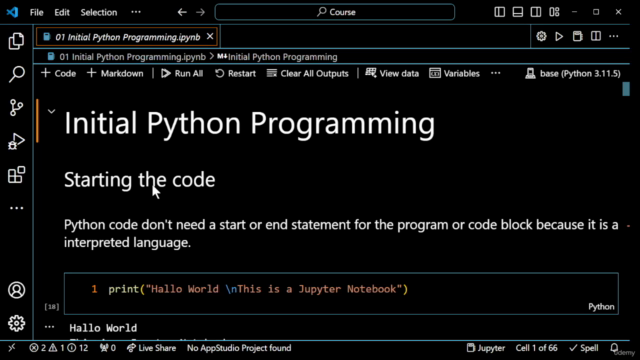Open the Accounts menu icon

pos(16,290)
